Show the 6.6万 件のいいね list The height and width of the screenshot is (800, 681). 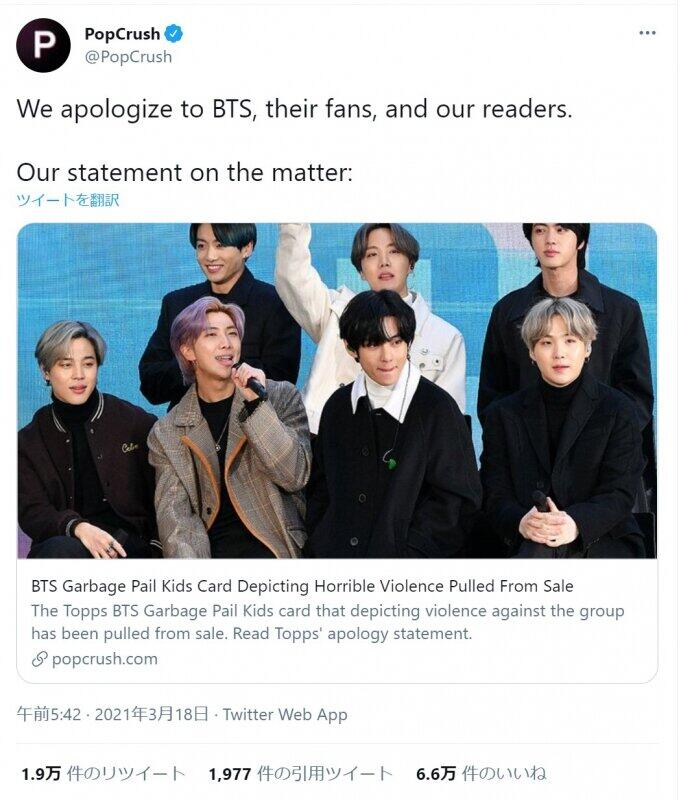pyautogui.click(x=481, y=773)
